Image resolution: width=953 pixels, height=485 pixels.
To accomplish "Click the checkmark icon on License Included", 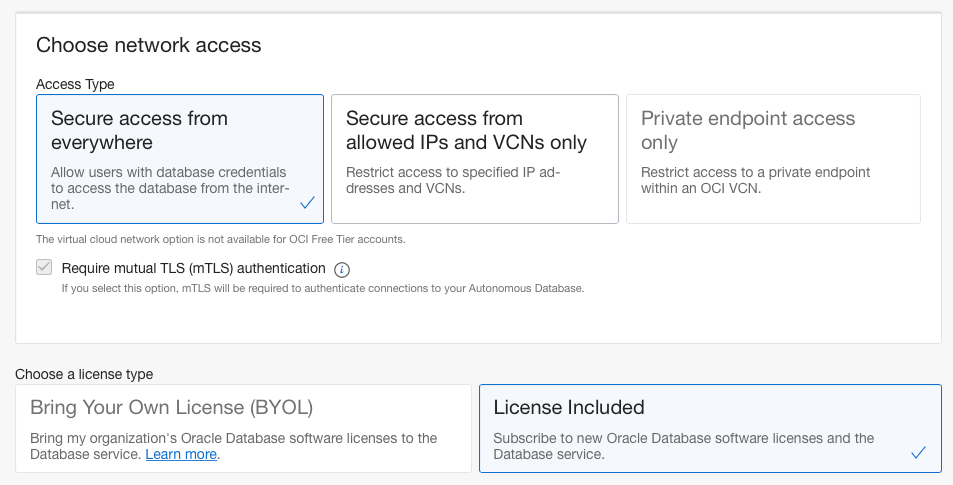I will click(919, 453).
